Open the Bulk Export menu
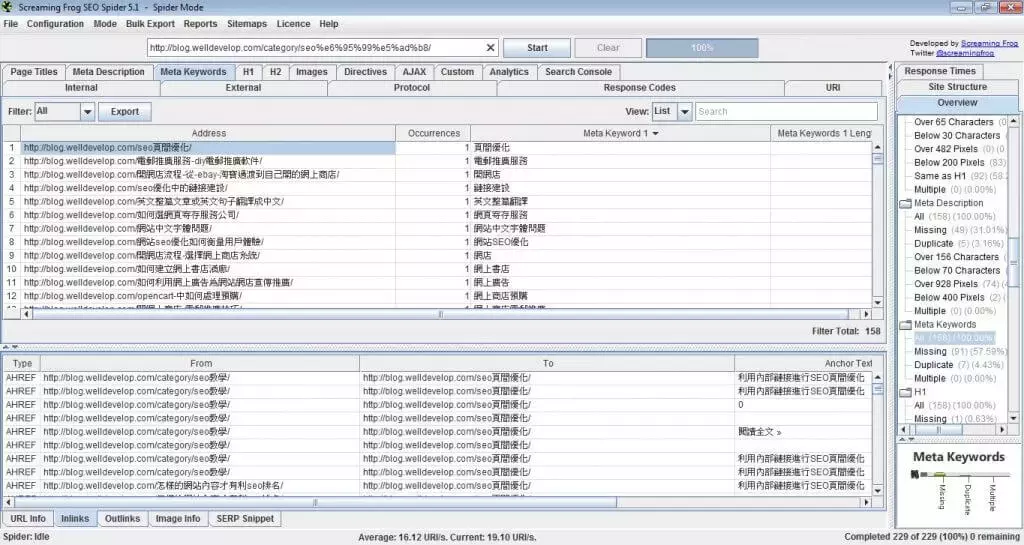The image size is (1024, 545). tap(150, 23)
